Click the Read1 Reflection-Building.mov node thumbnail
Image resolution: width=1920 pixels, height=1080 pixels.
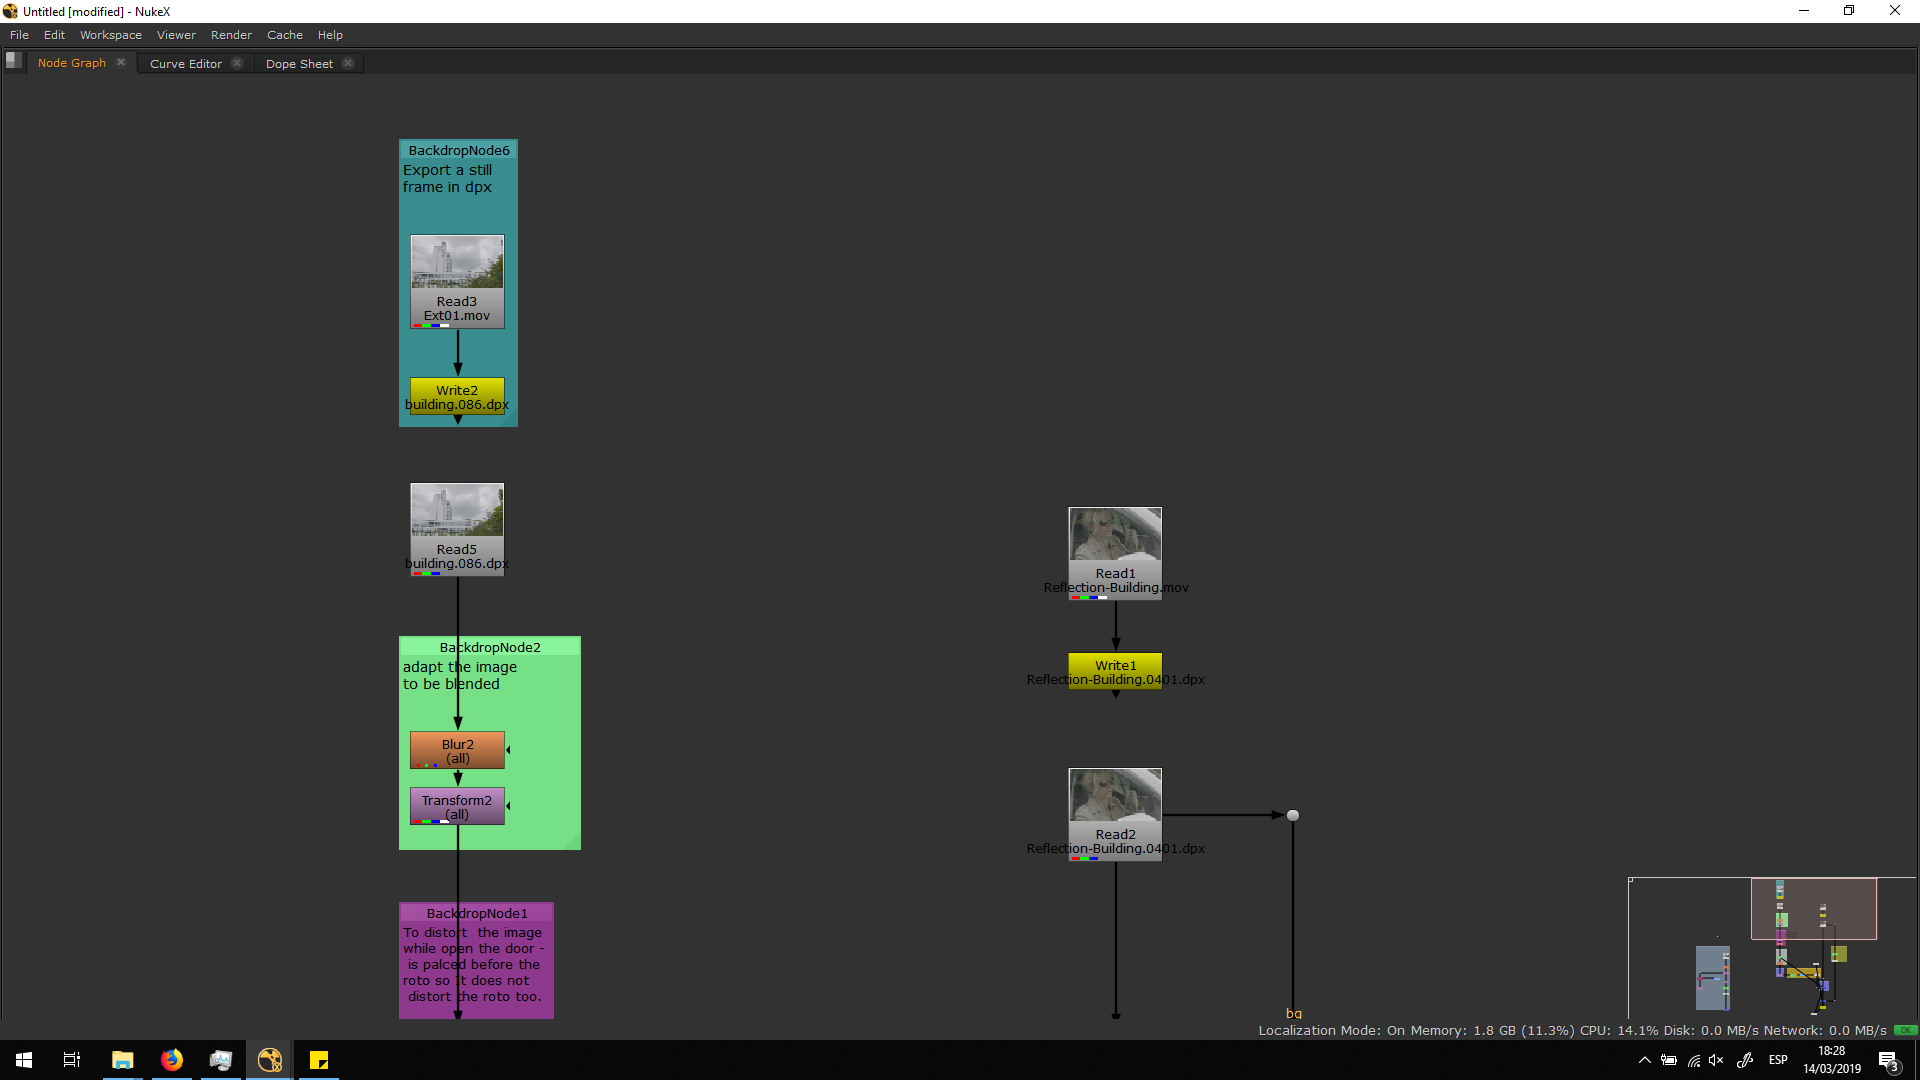tap(1115, 535)
